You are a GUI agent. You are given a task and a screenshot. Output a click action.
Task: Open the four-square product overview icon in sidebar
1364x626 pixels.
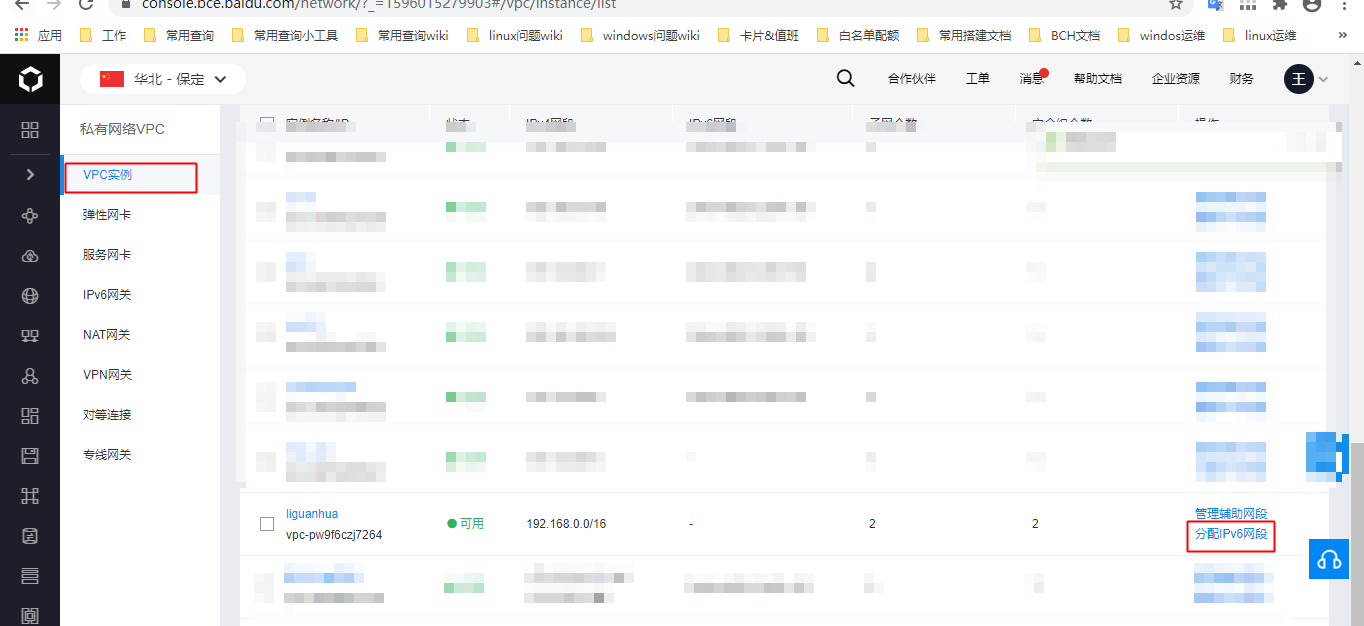click(30, 130)
